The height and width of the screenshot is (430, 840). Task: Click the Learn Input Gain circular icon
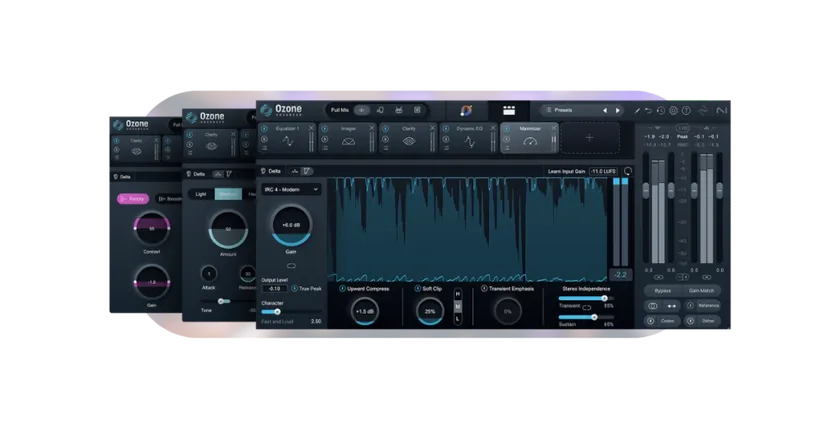628,171
